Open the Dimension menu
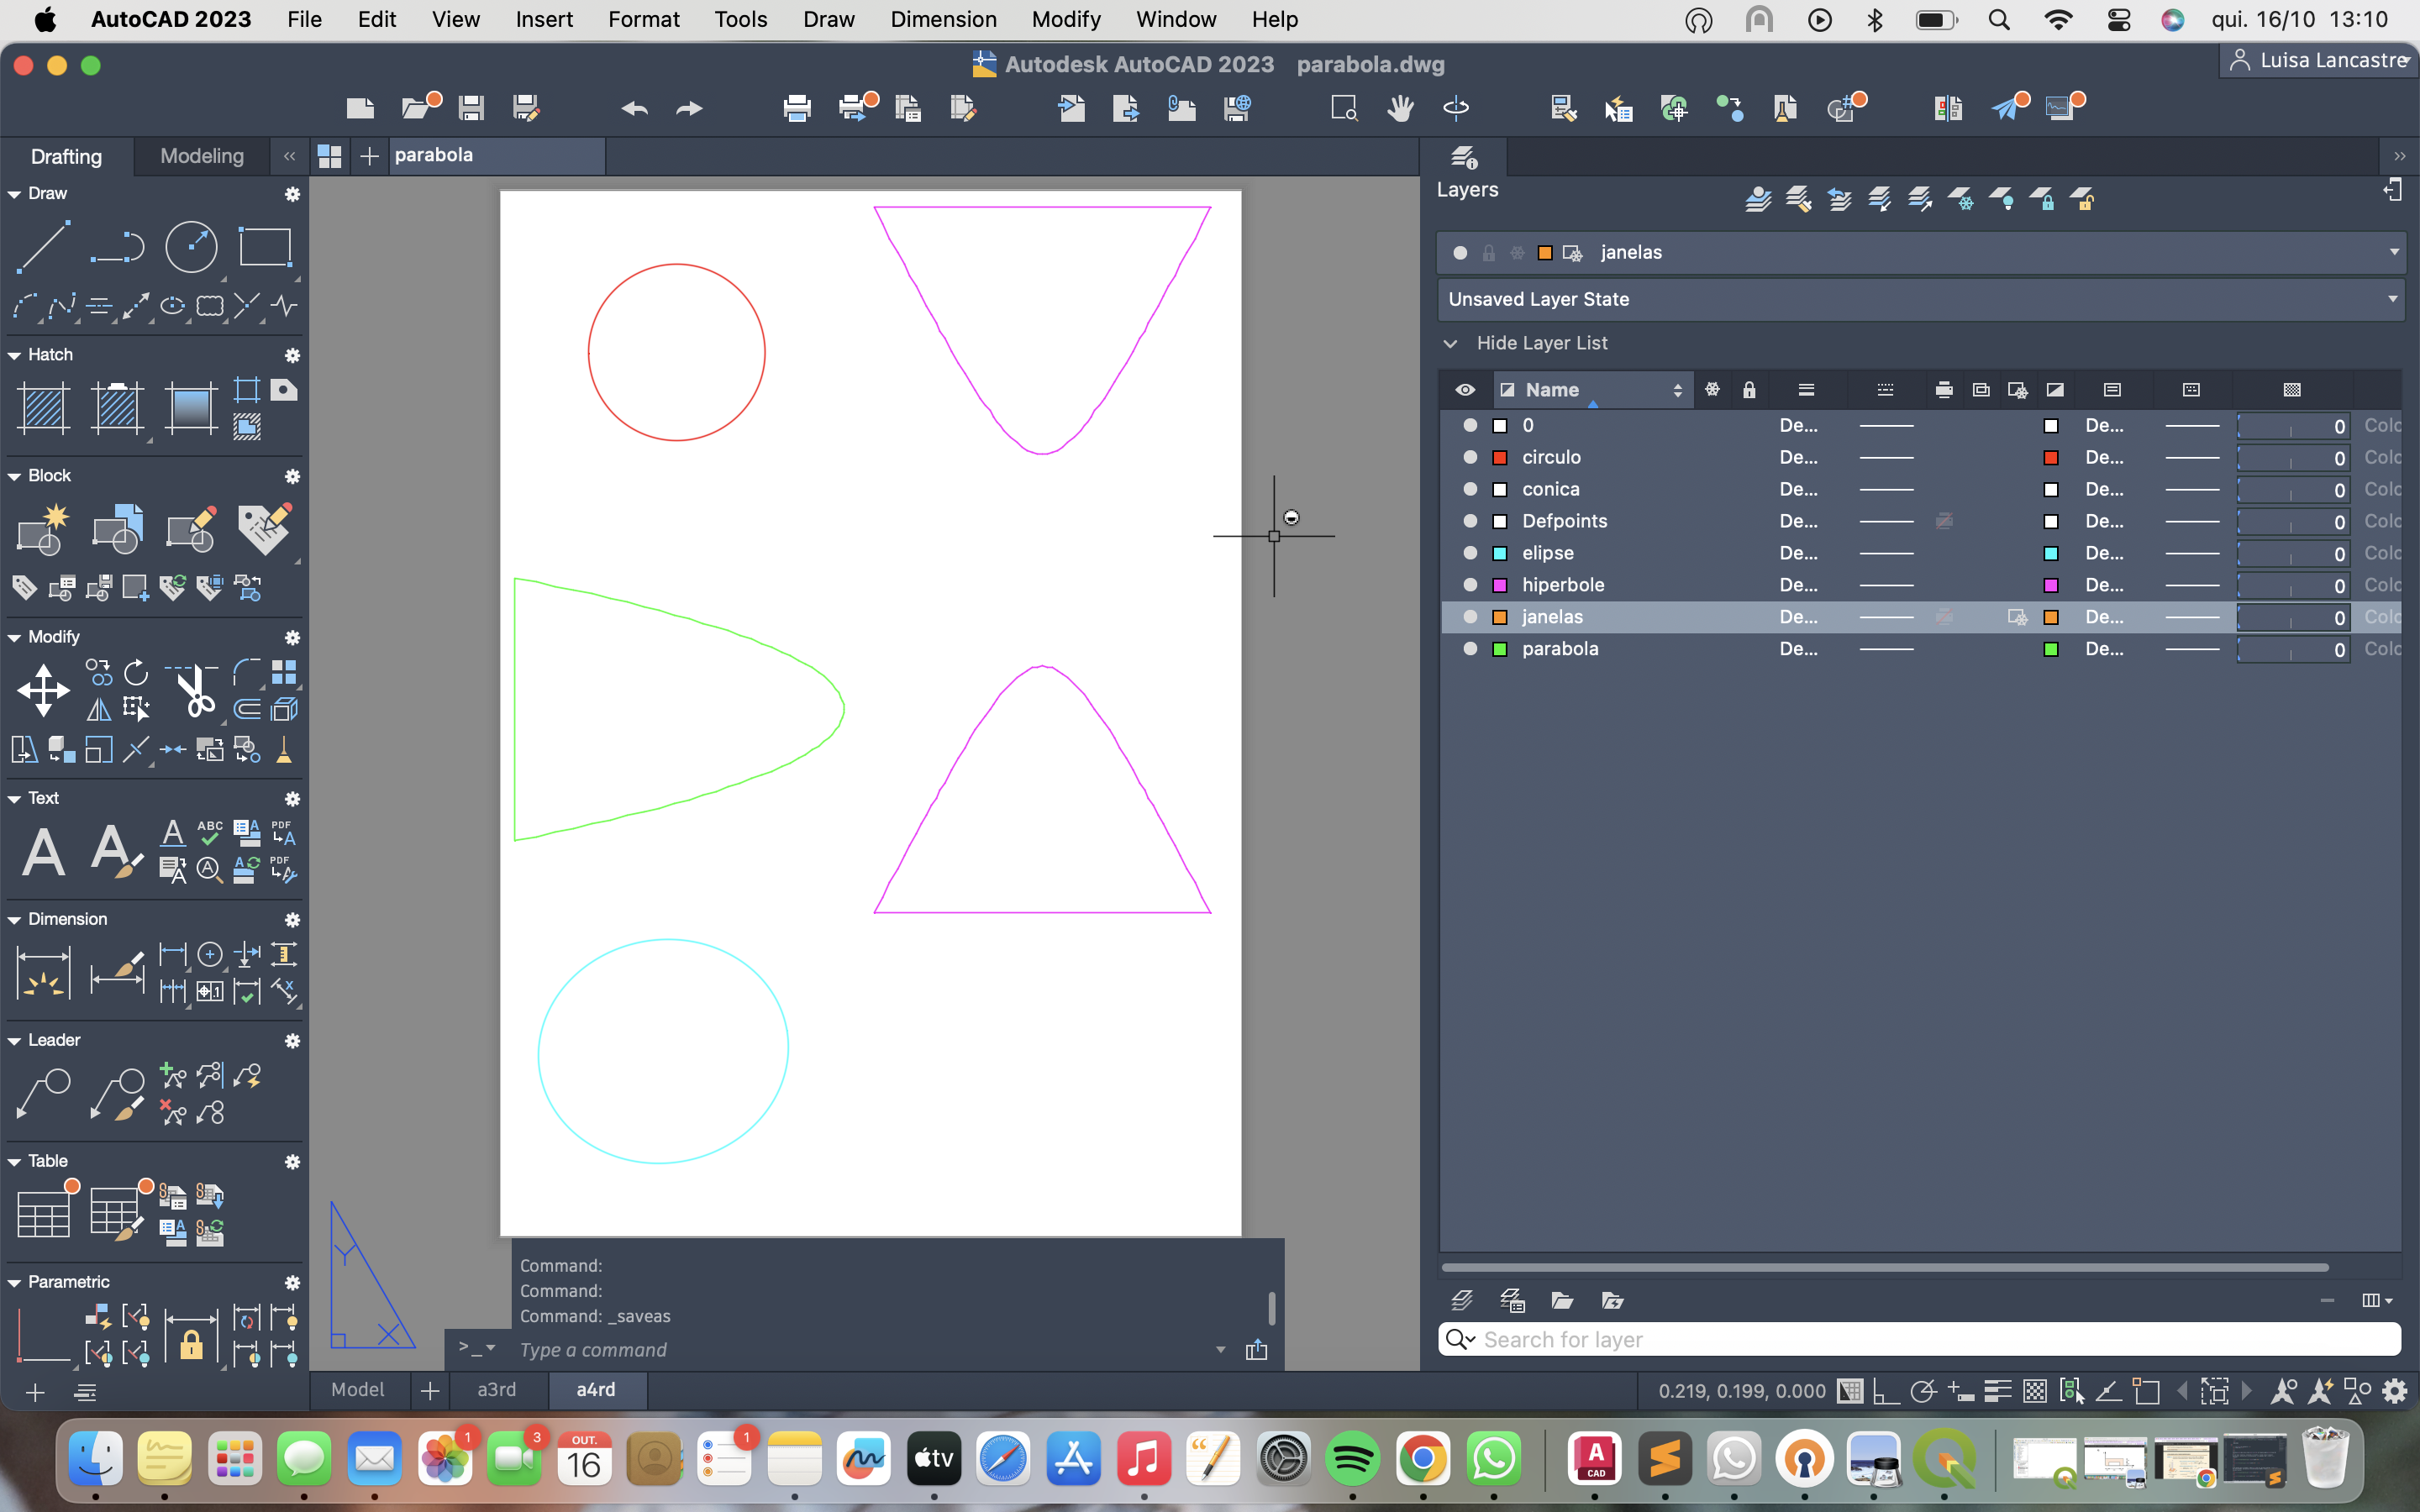The image size is (2420, 1512). point(942,19)
